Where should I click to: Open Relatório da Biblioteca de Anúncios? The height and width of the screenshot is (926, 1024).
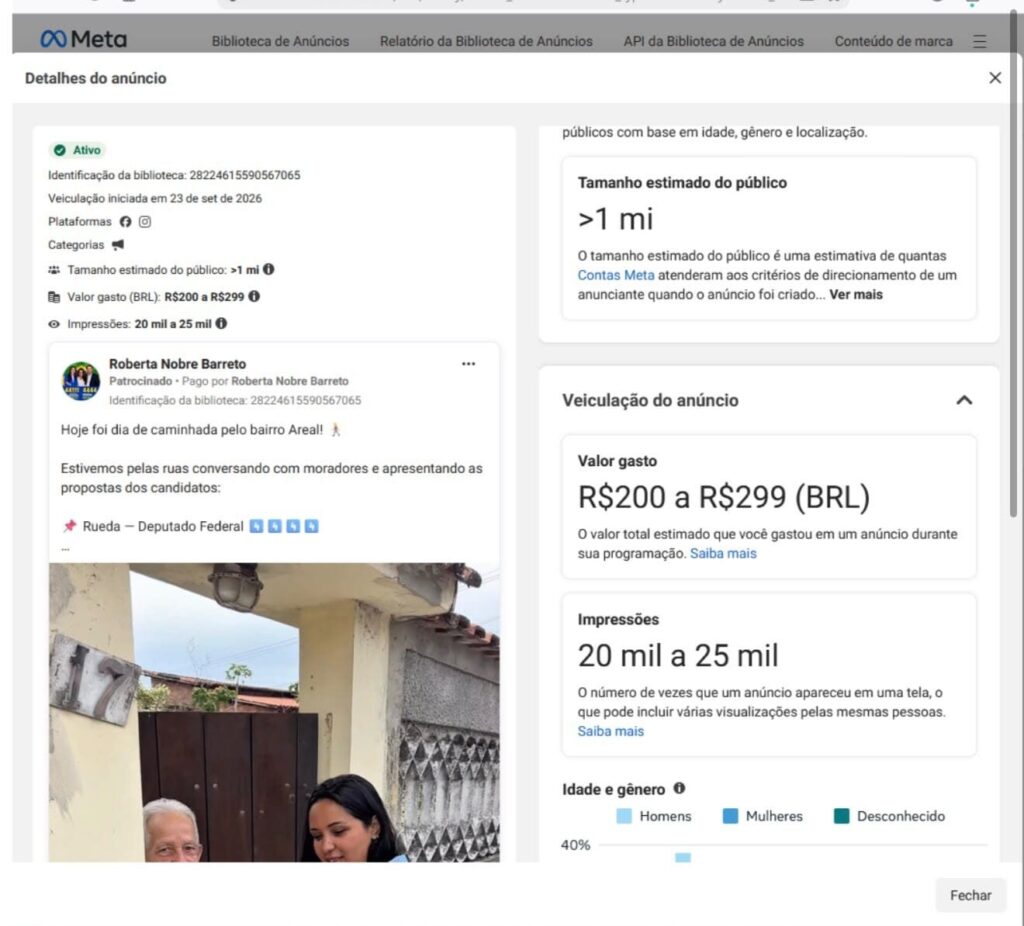[486, 41]
